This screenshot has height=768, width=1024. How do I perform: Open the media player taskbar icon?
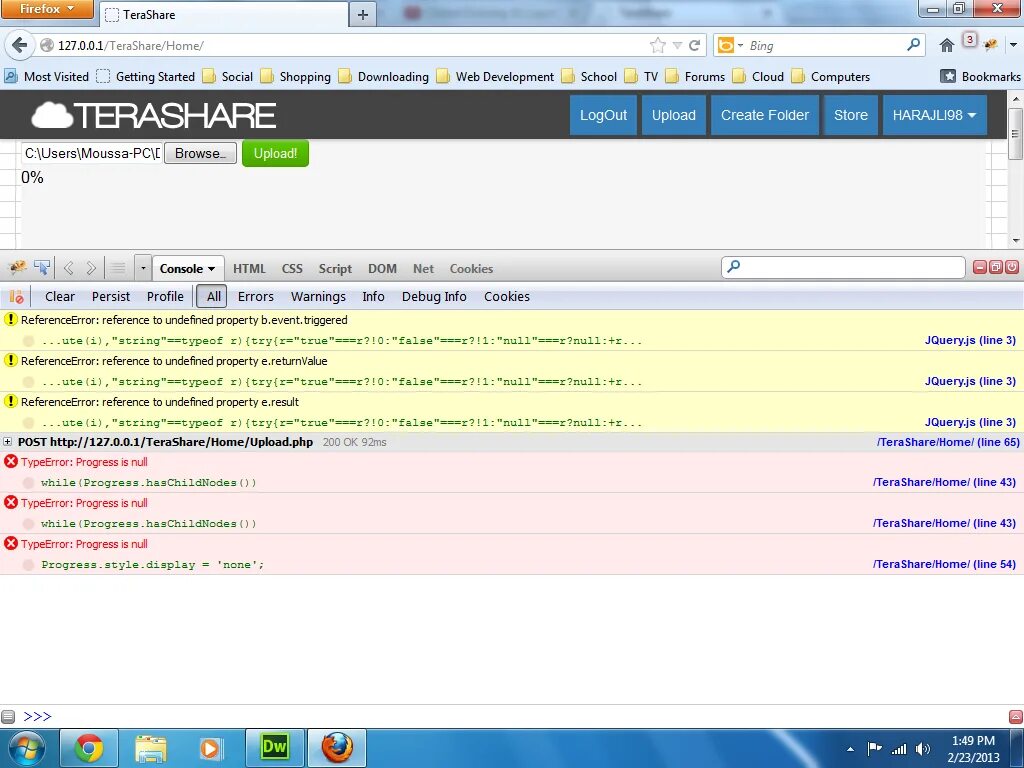(x=210, y=748)
